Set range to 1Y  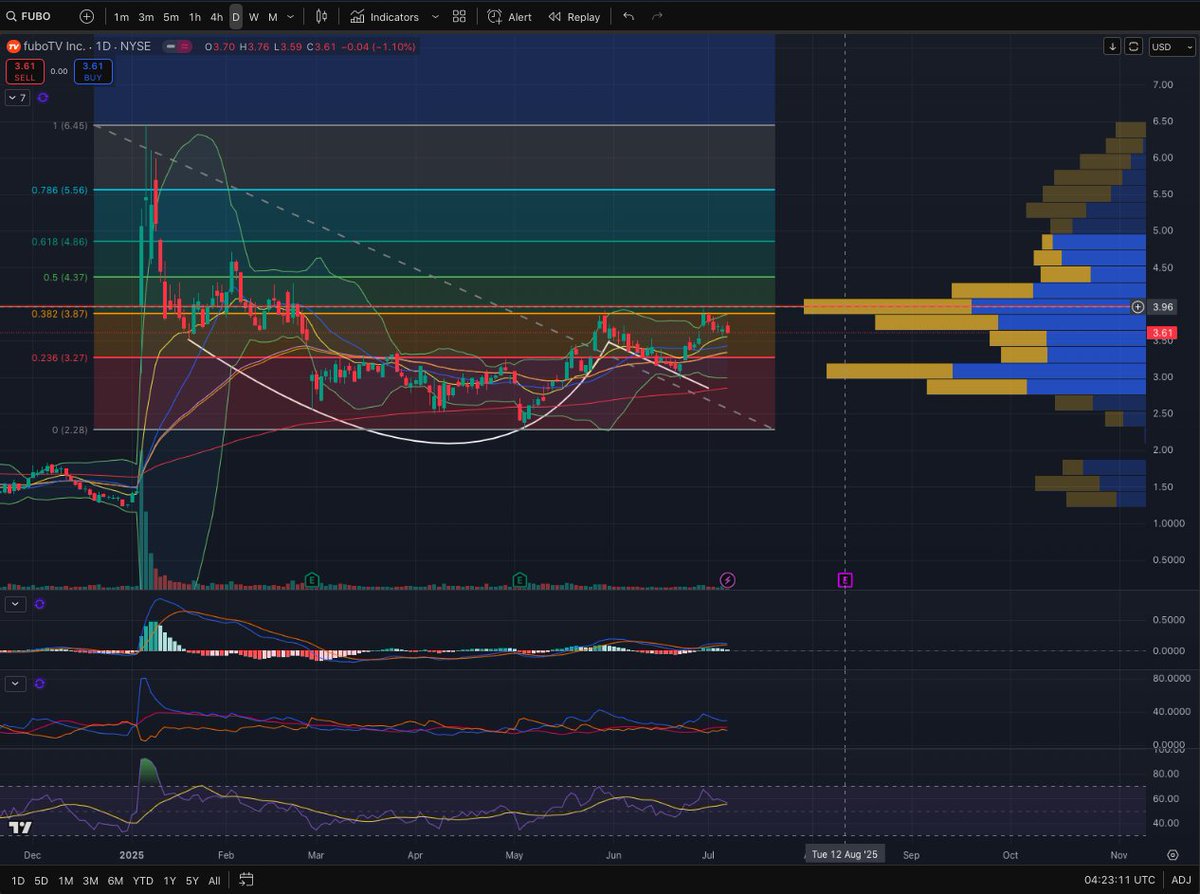pyautogui.click(x=169, y=881)
